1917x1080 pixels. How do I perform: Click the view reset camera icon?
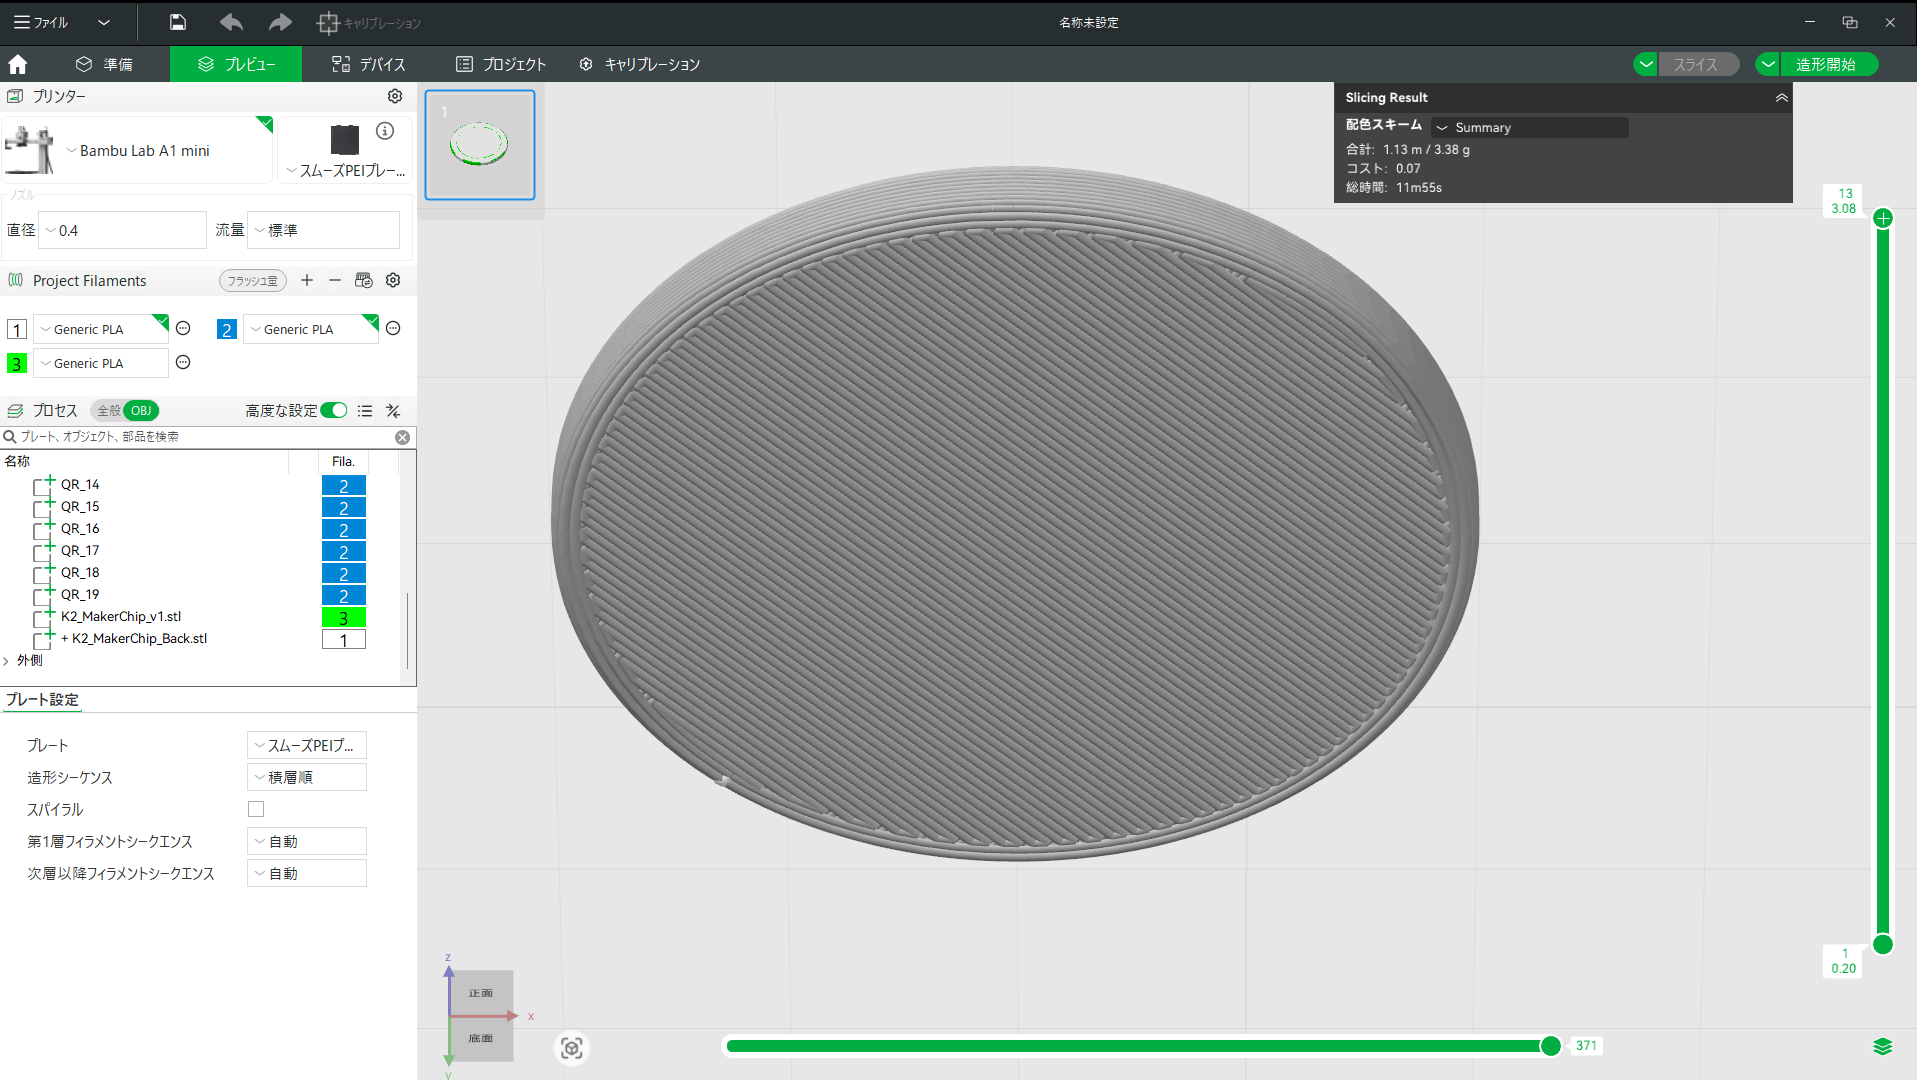[x=572, y=1048]
